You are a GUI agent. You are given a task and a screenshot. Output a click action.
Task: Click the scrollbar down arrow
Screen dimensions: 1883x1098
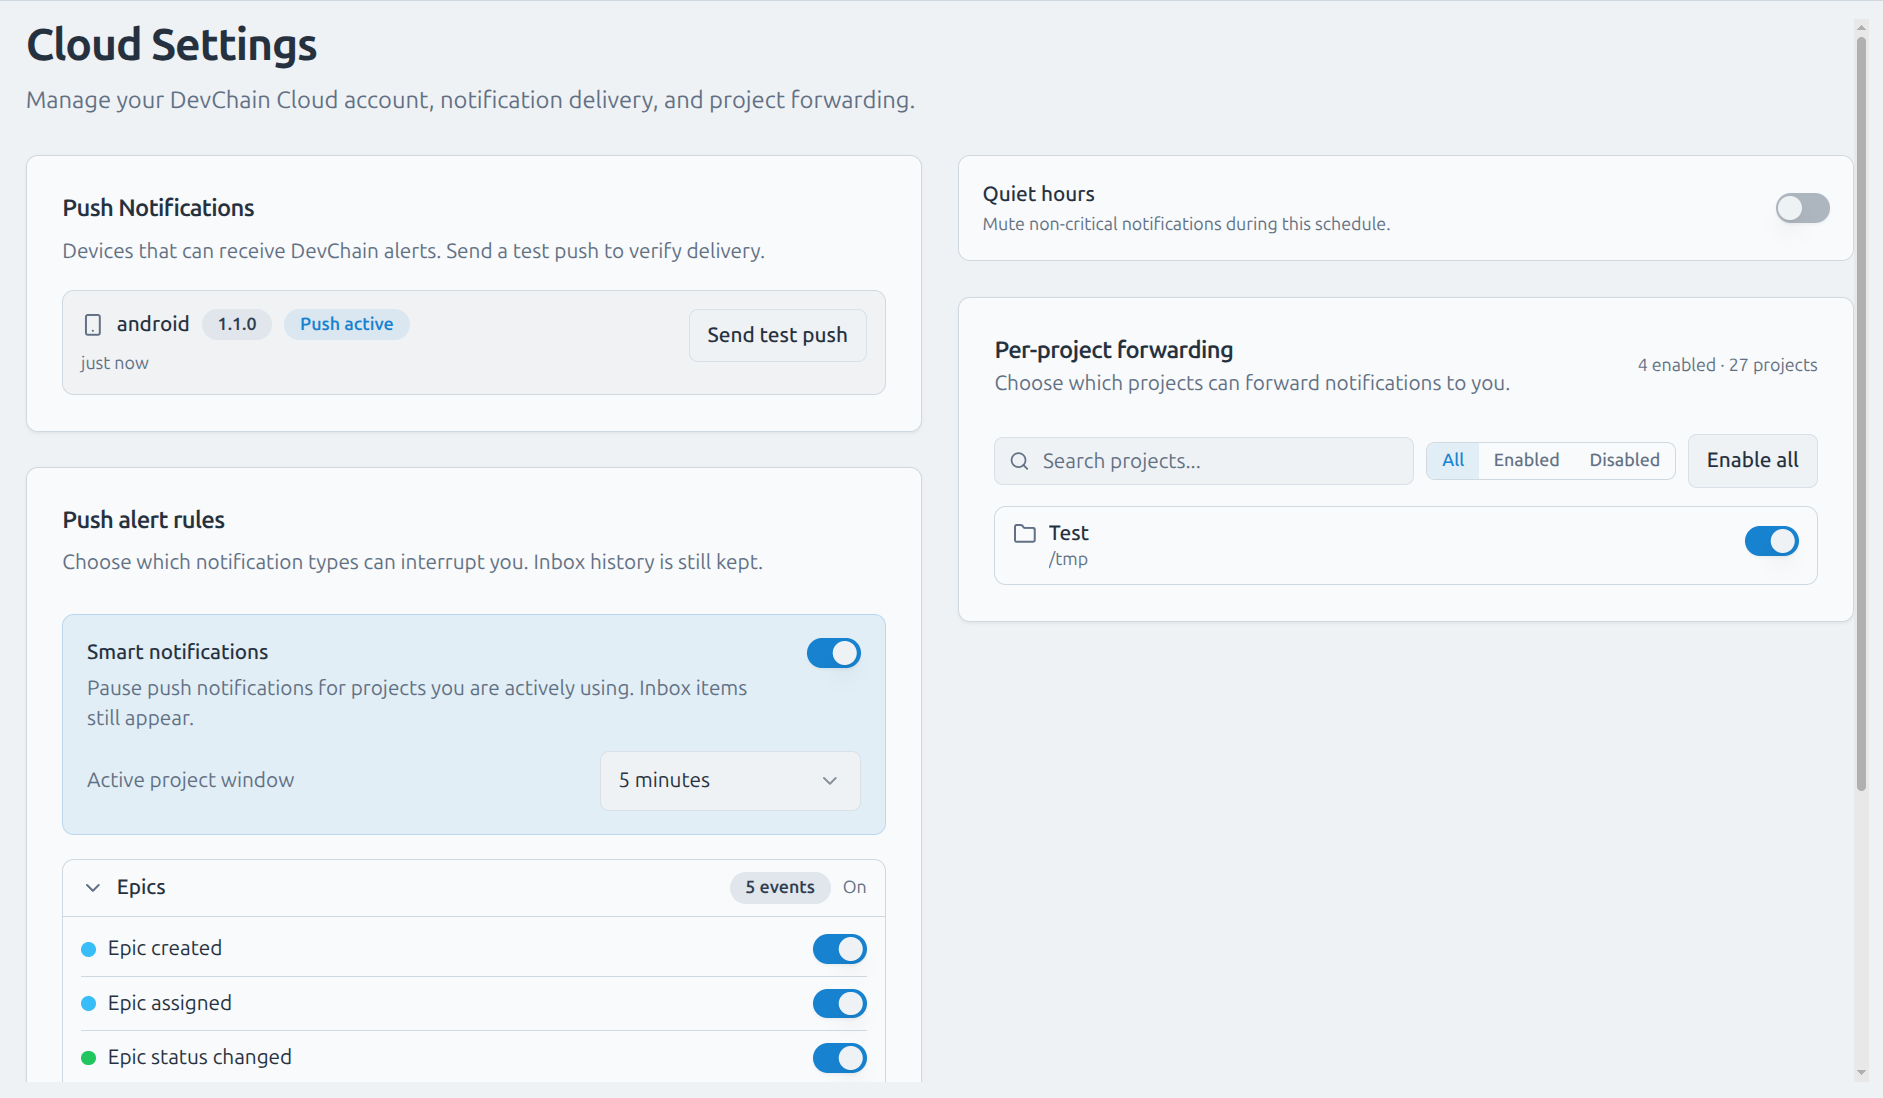pos(1861,1073)
